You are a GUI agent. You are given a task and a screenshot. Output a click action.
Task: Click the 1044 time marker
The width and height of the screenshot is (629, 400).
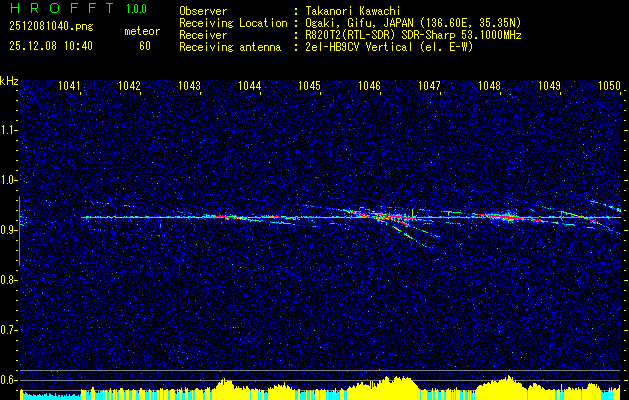click(250, 85)
